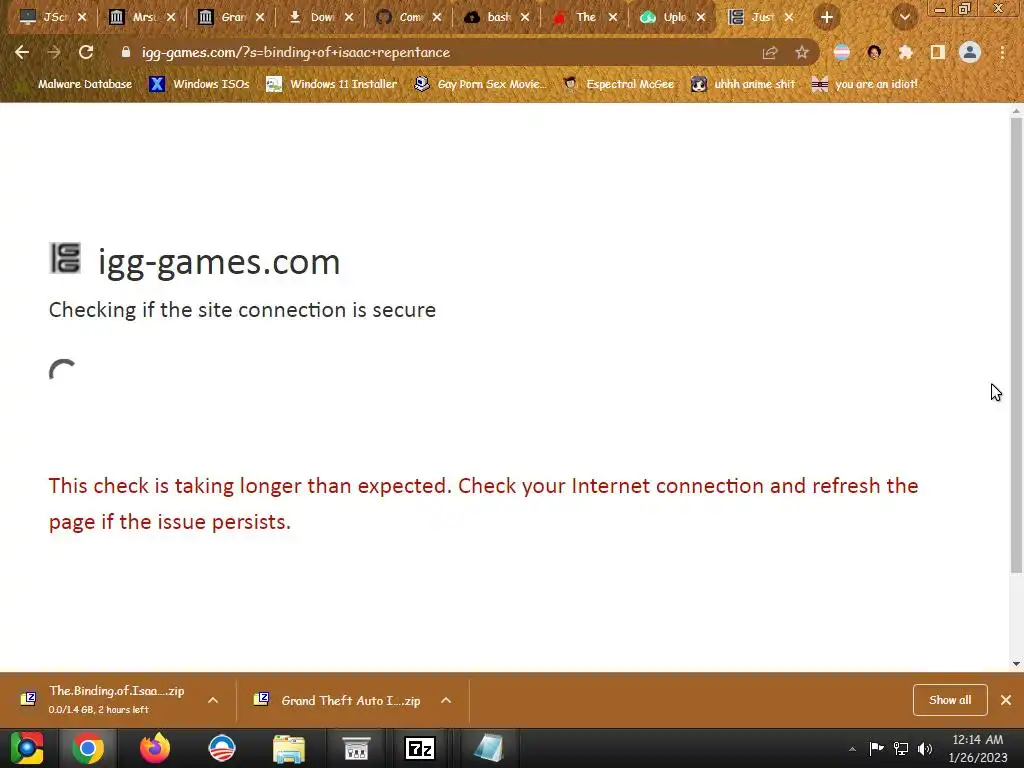Screen dimensions: 1024x768
Task: Click the page vertical scrollbar
Action: click(1016, 346)
